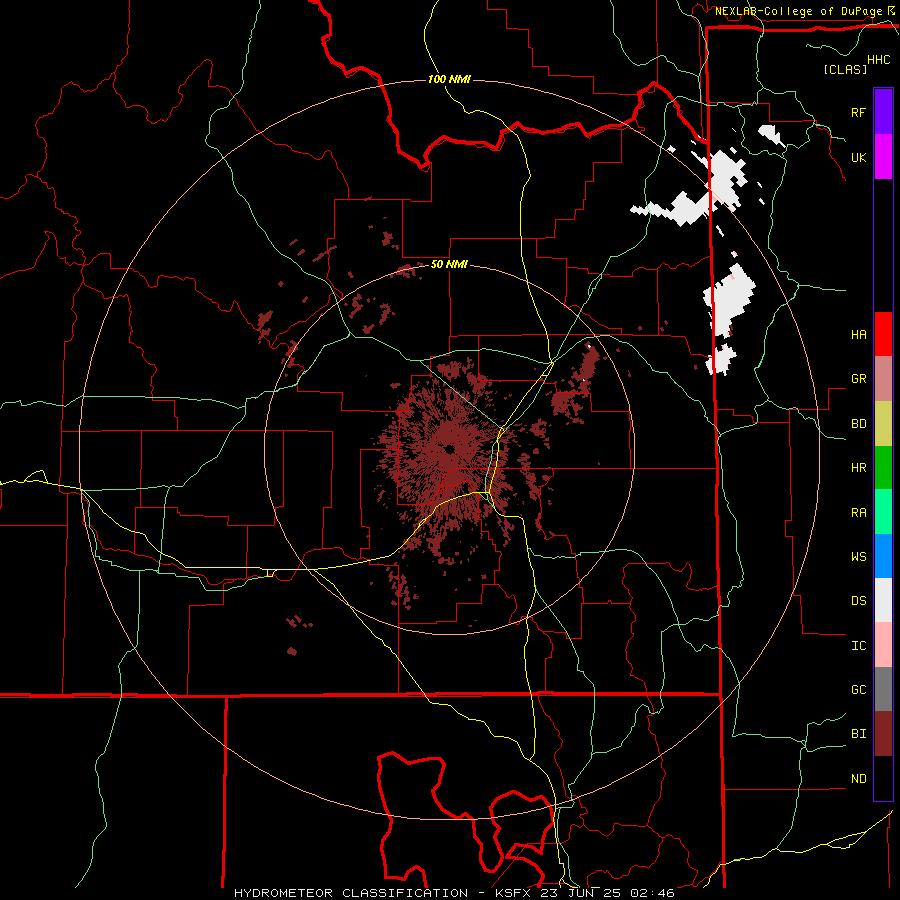Click the RF purple legend swatch

(883, 112)
